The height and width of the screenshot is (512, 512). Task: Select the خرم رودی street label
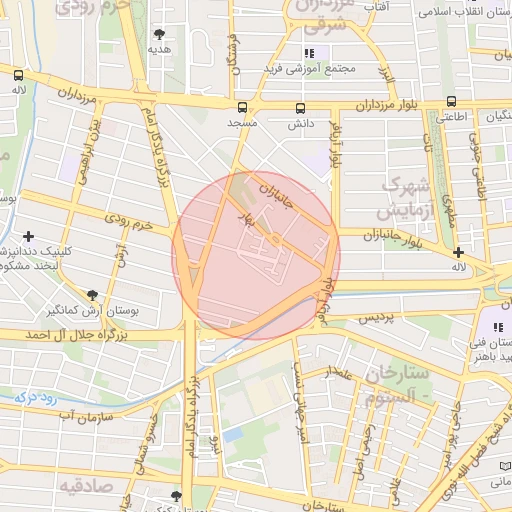tap(129, 222)
